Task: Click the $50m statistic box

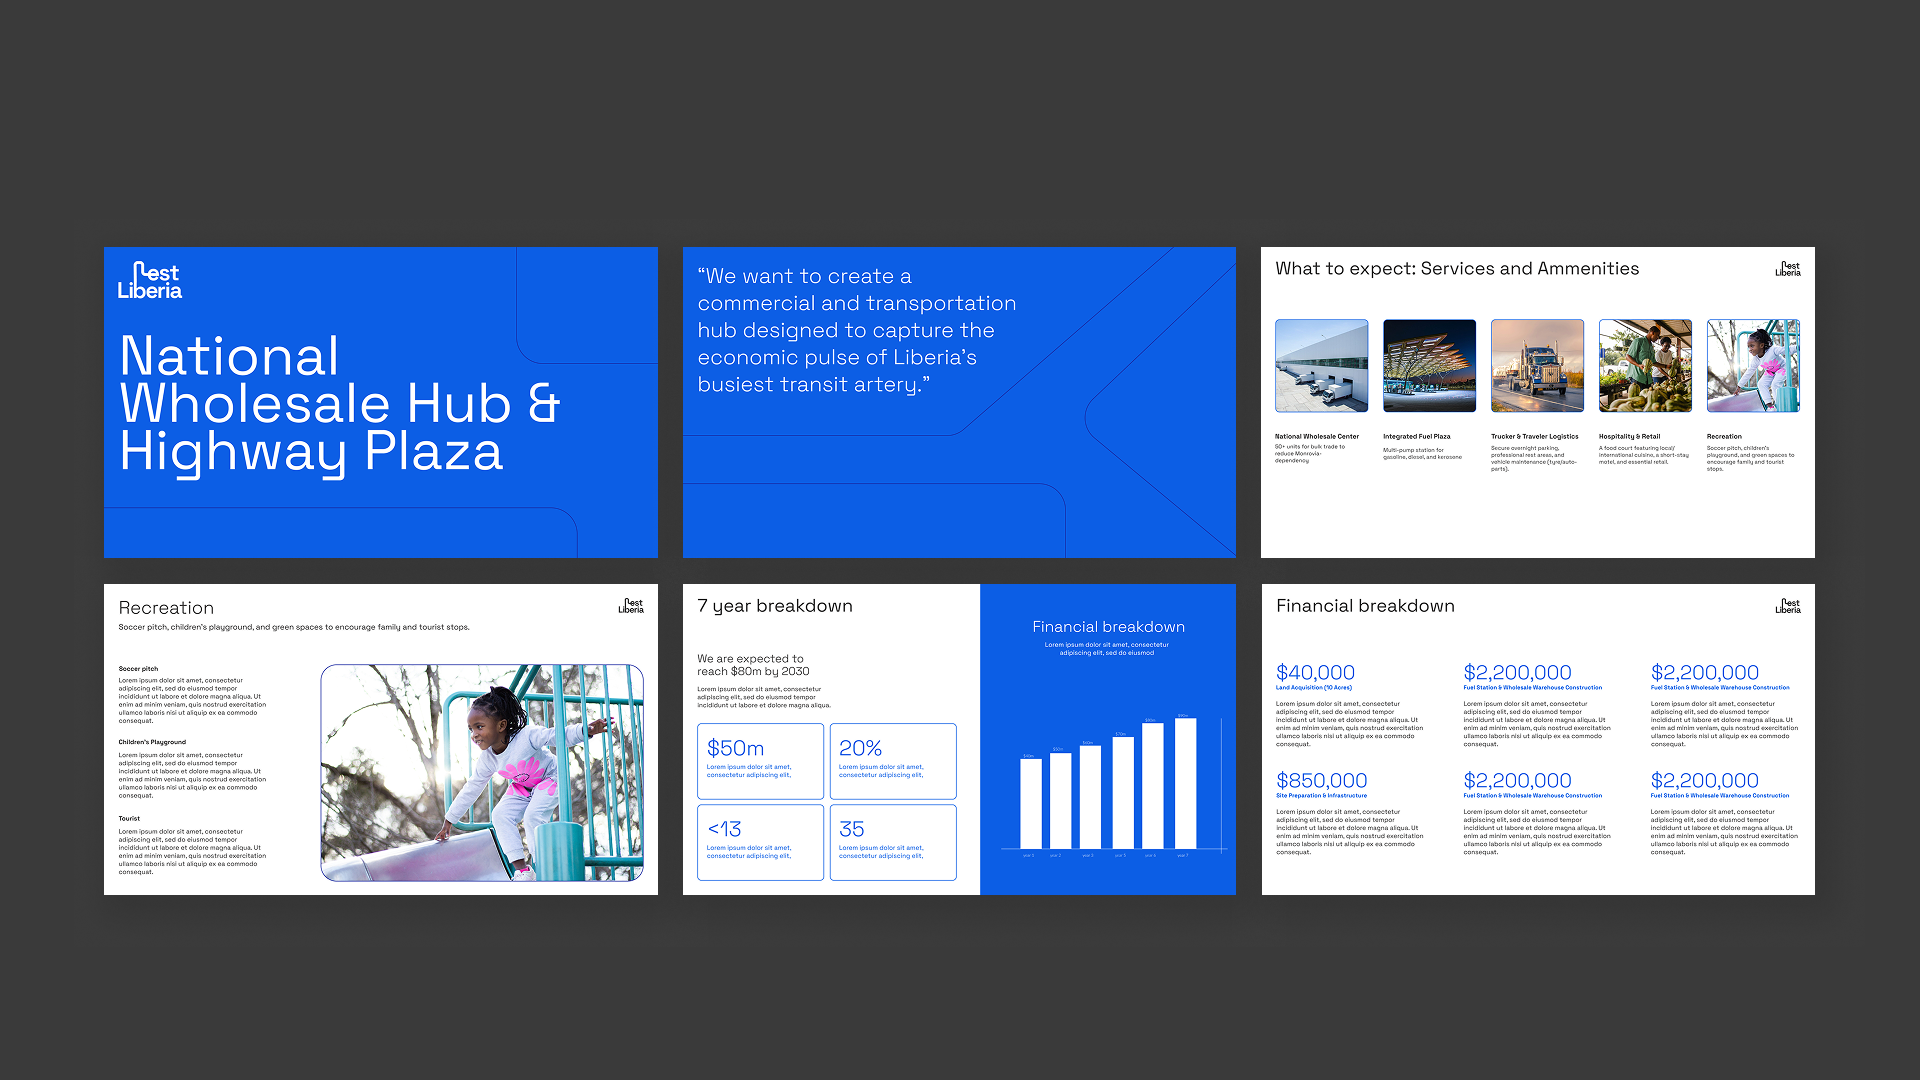Action: point(760,761)
